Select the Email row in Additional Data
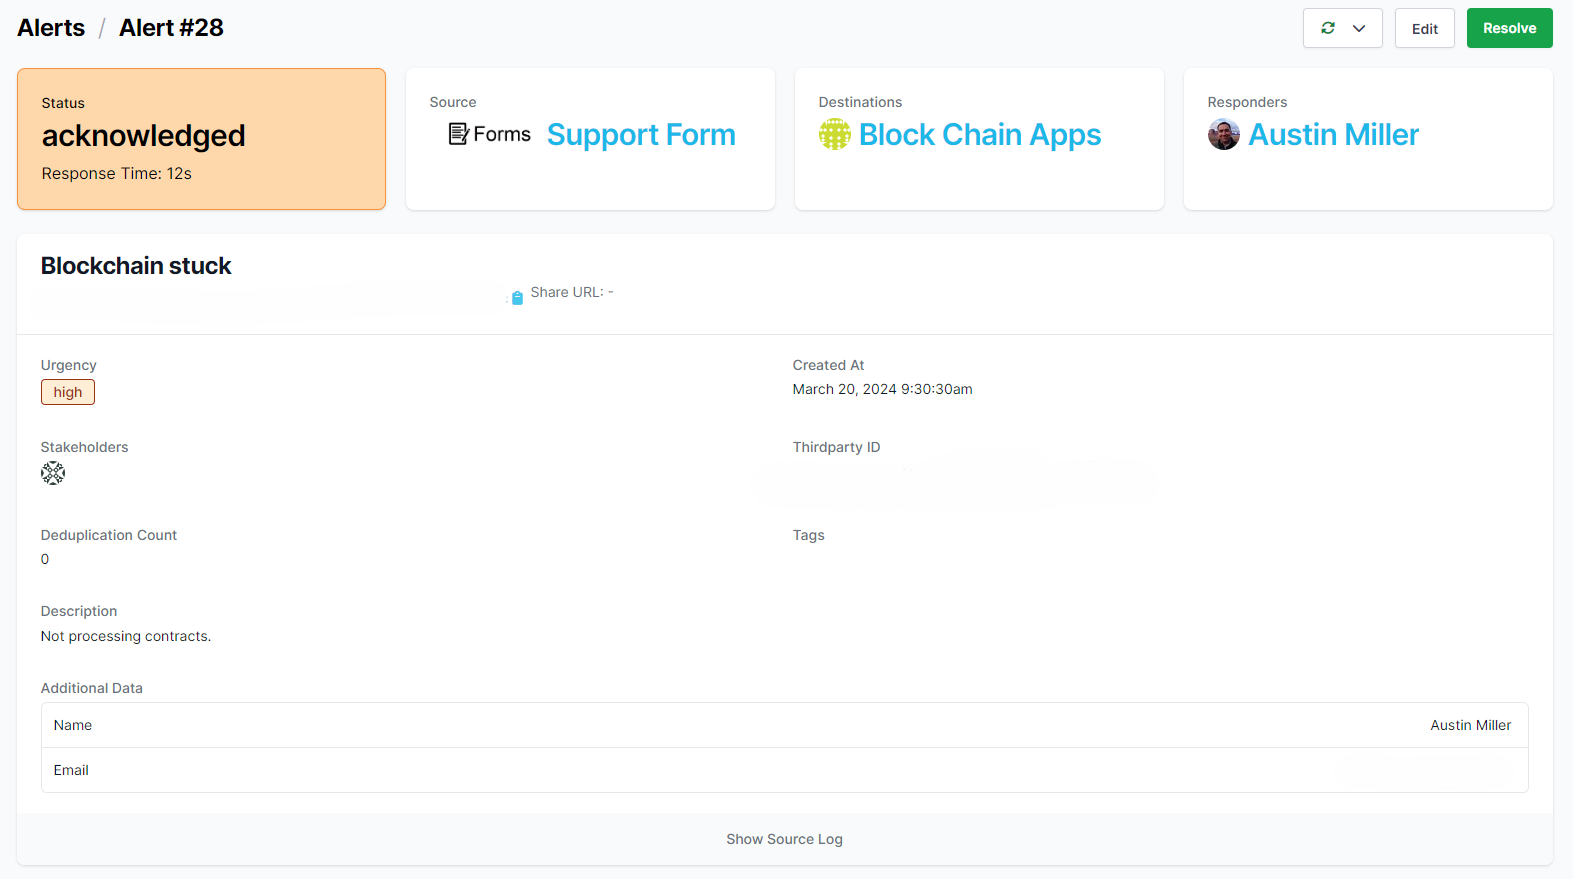Screen dimensions: 1573x879 [x=784, y=770]
